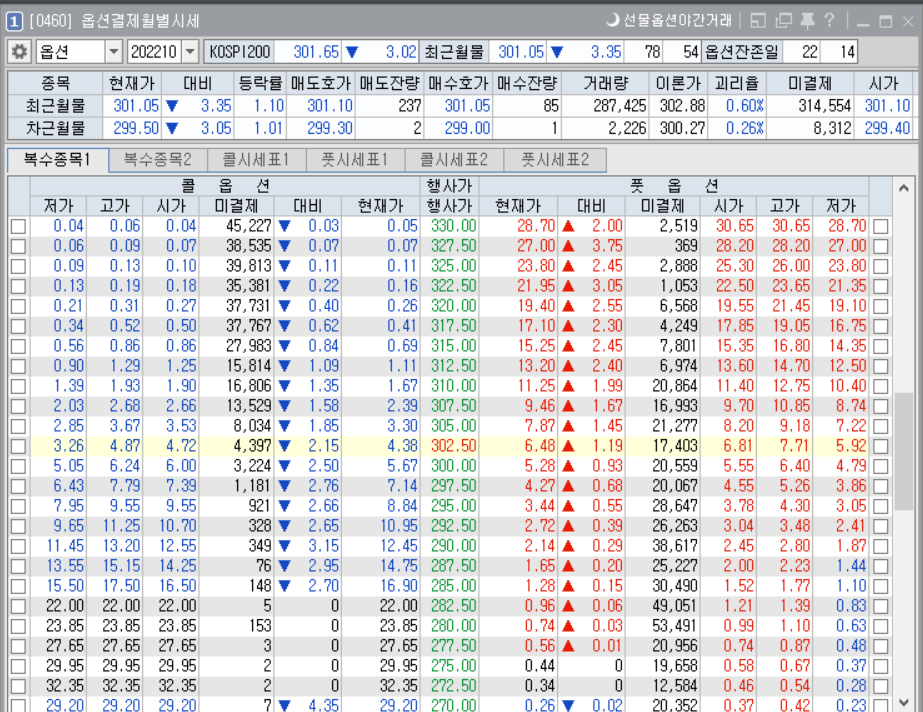
Task: Click the duplicate window icon
Action: point(783,21)
